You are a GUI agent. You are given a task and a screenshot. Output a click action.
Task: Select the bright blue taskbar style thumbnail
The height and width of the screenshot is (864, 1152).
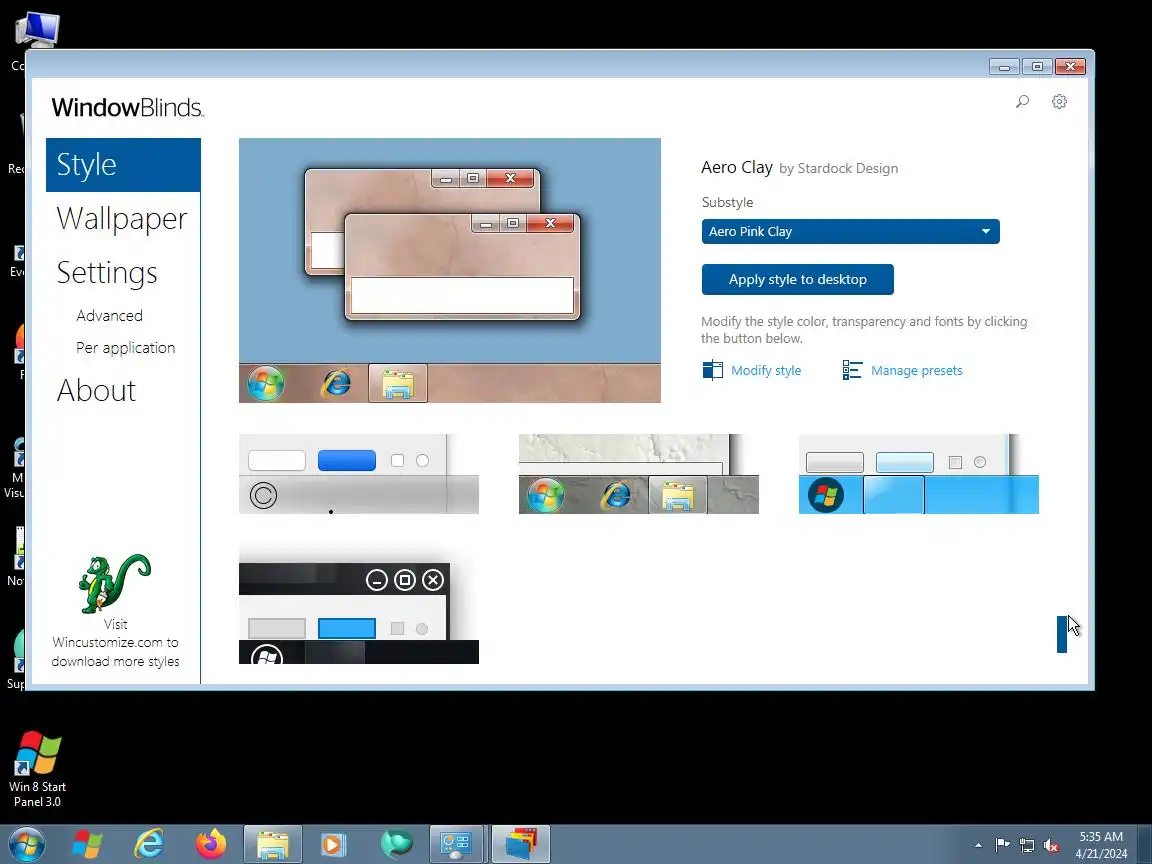pos(918,474)
